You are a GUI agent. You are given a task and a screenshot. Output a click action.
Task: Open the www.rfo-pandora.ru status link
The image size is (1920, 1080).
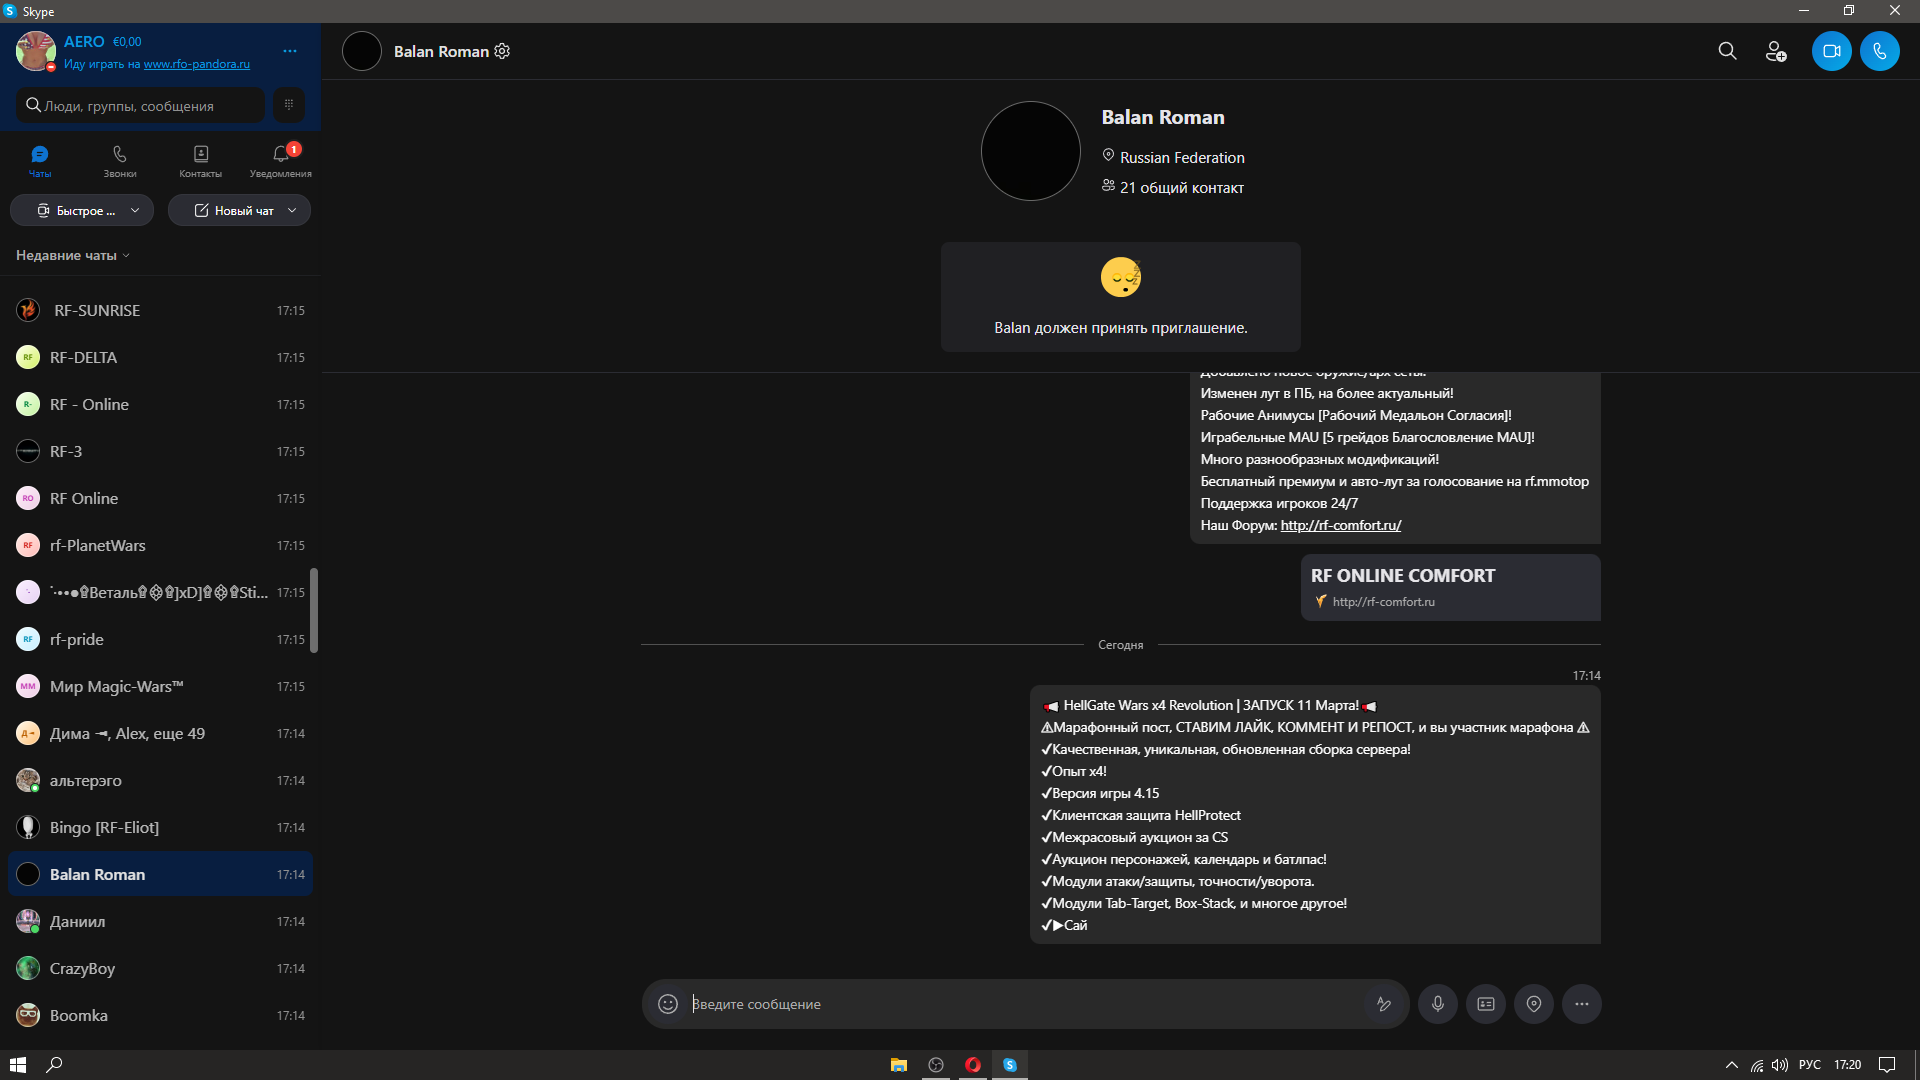click(x=197, y=64)
